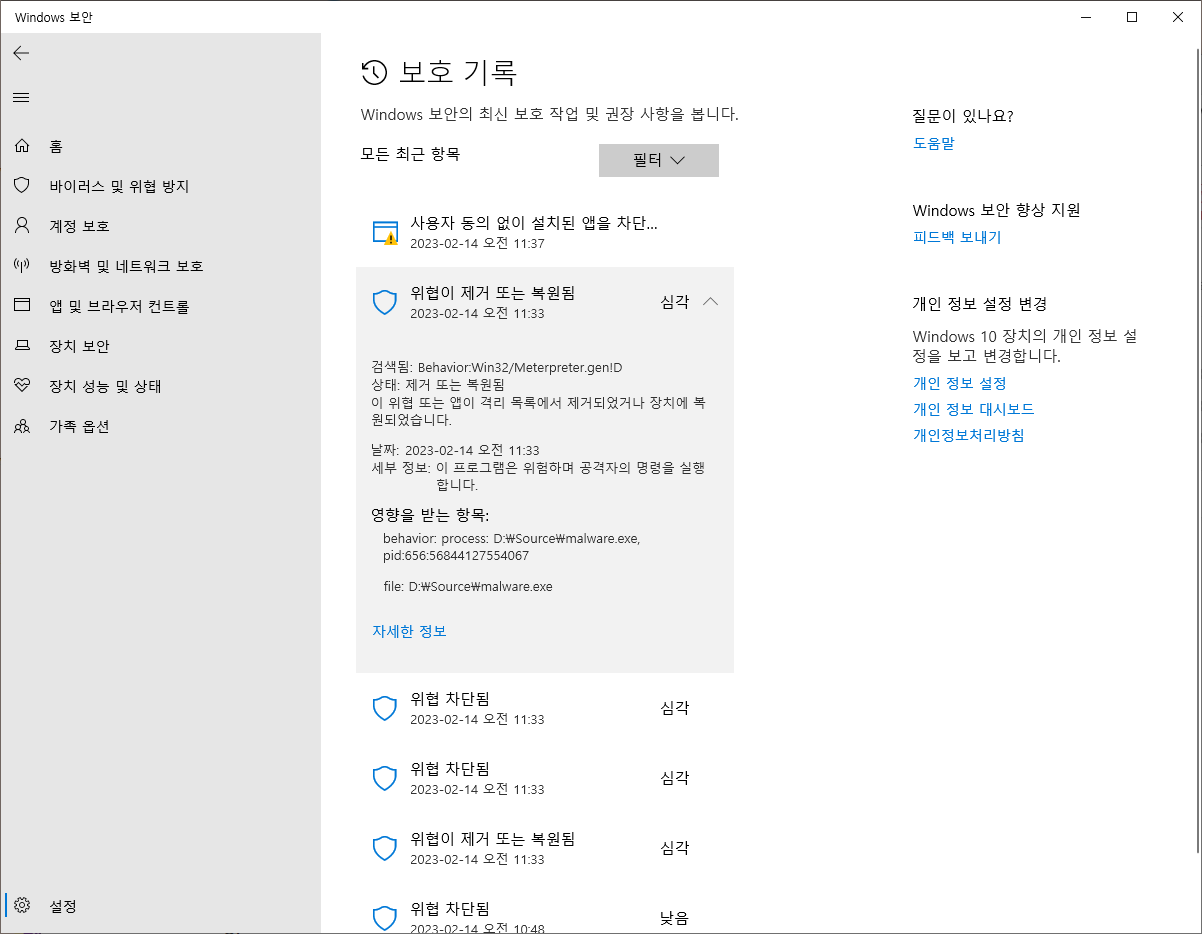The image size is (1202, 934).
Task: Open 장치 성능 및 상태
Action: [x=160, y=386]
